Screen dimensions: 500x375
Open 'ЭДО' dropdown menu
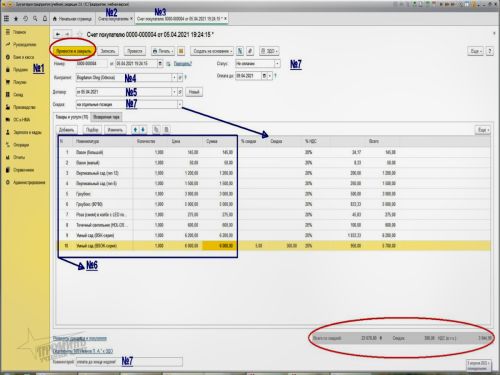click(269, 51)
